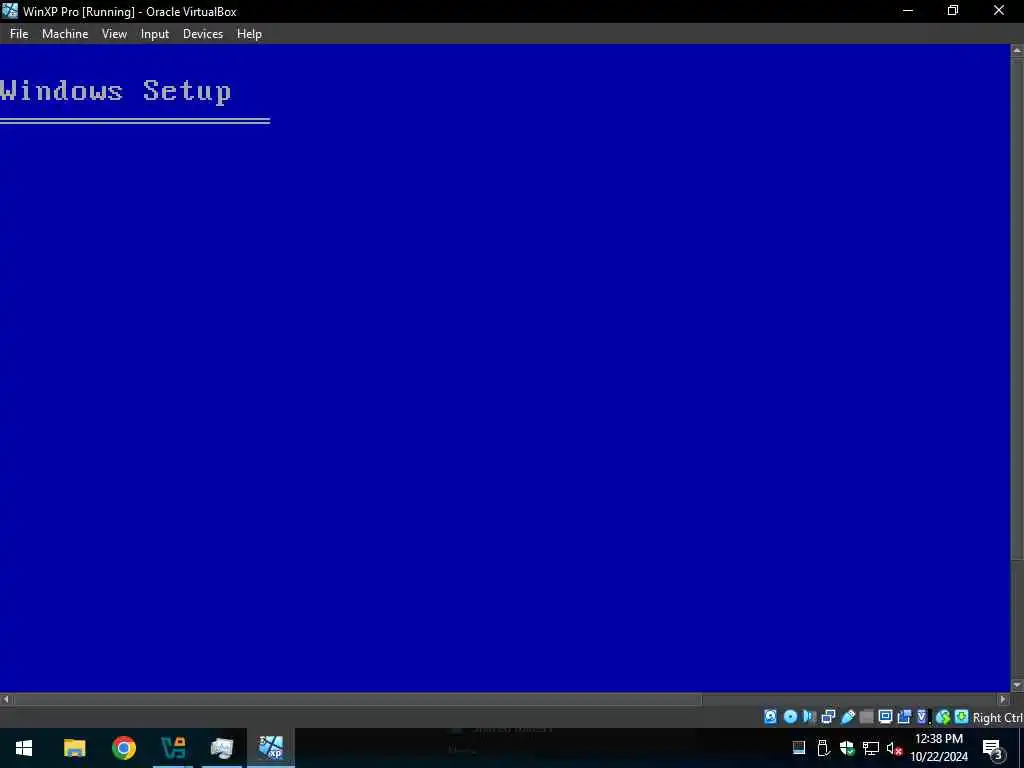Click the muted speaker volume tray icon

coord(894,748)
